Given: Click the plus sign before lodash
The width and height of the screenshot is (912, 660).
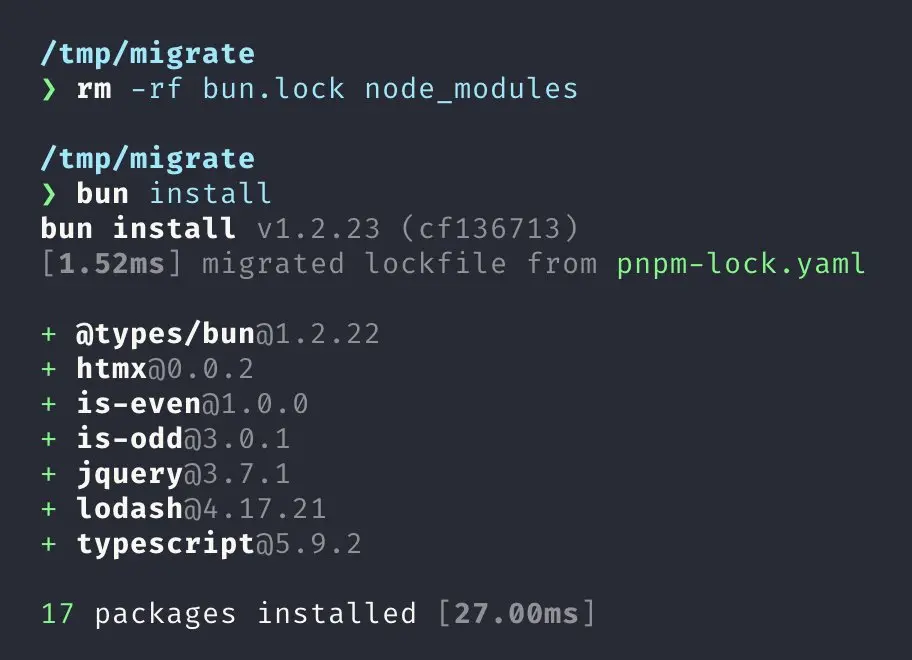Looking at the screenshot, I should tap(49, 509).
